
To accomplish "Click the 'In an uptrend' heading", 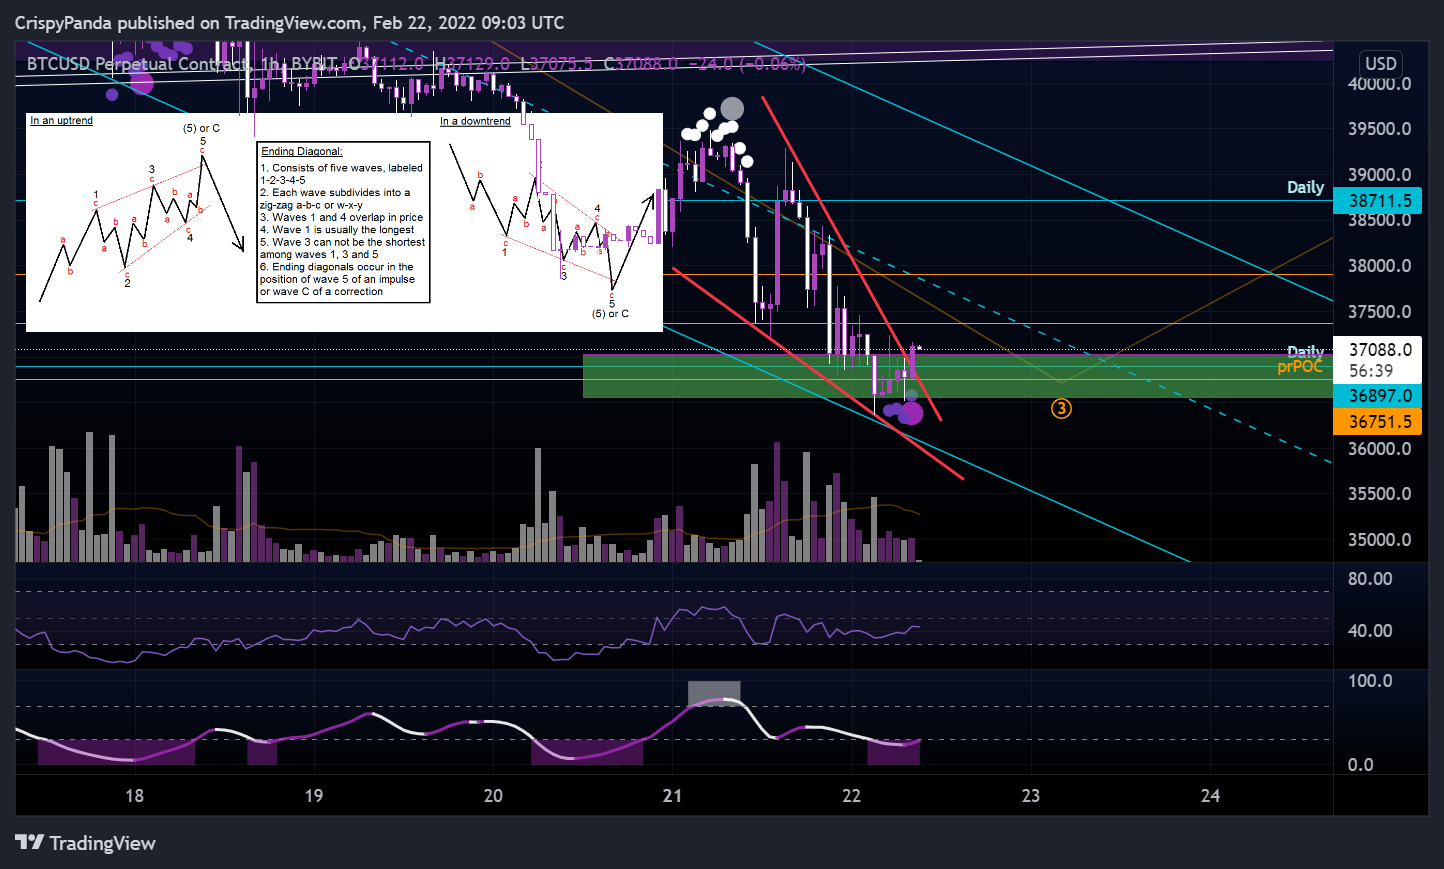I will [61, 120].
